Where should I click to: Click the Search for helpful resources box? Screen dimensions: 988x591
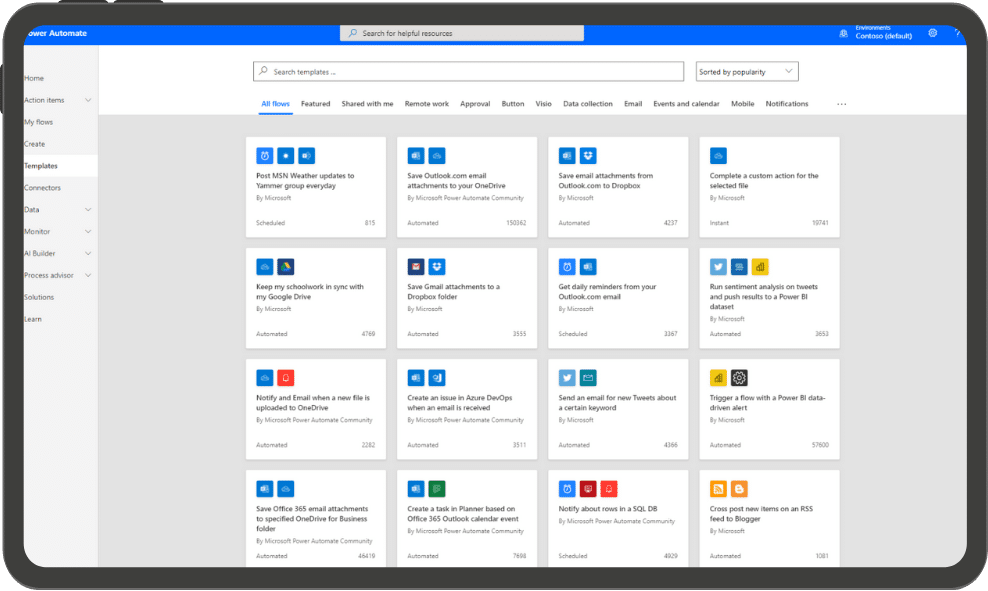point(462,33)
